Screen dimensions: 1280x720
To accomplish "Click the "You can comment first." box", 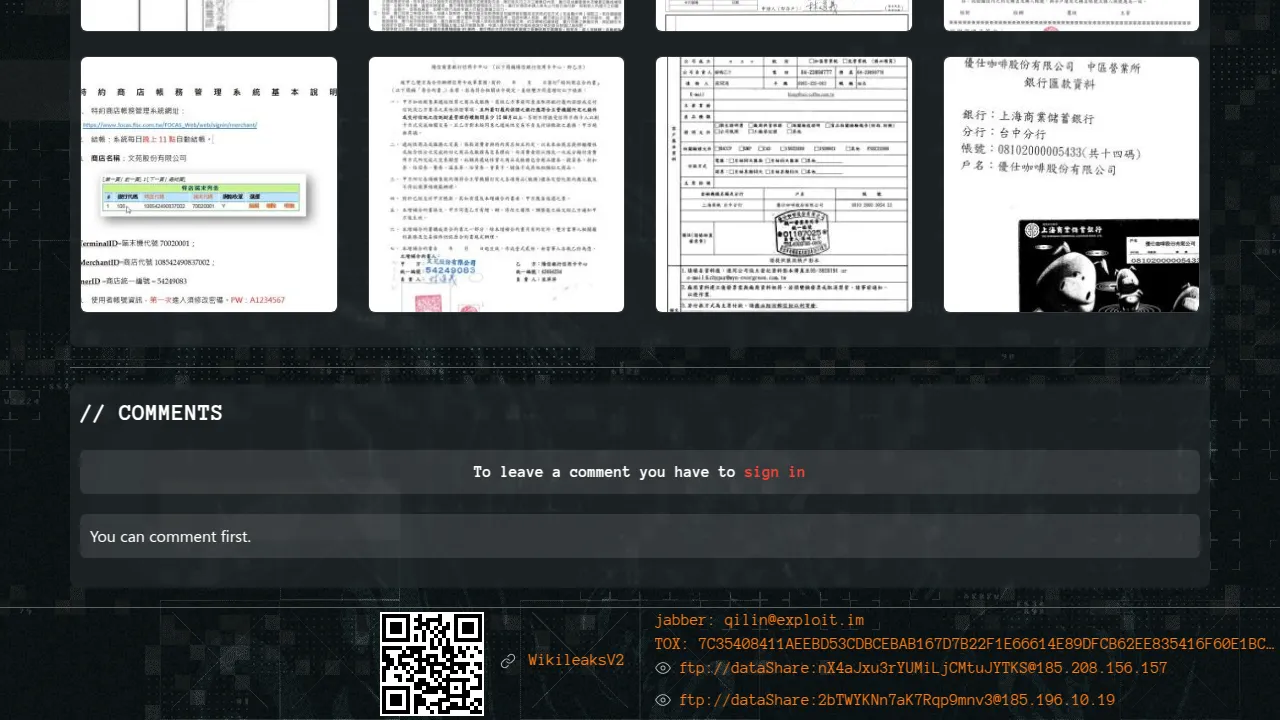I will (640, 537).
